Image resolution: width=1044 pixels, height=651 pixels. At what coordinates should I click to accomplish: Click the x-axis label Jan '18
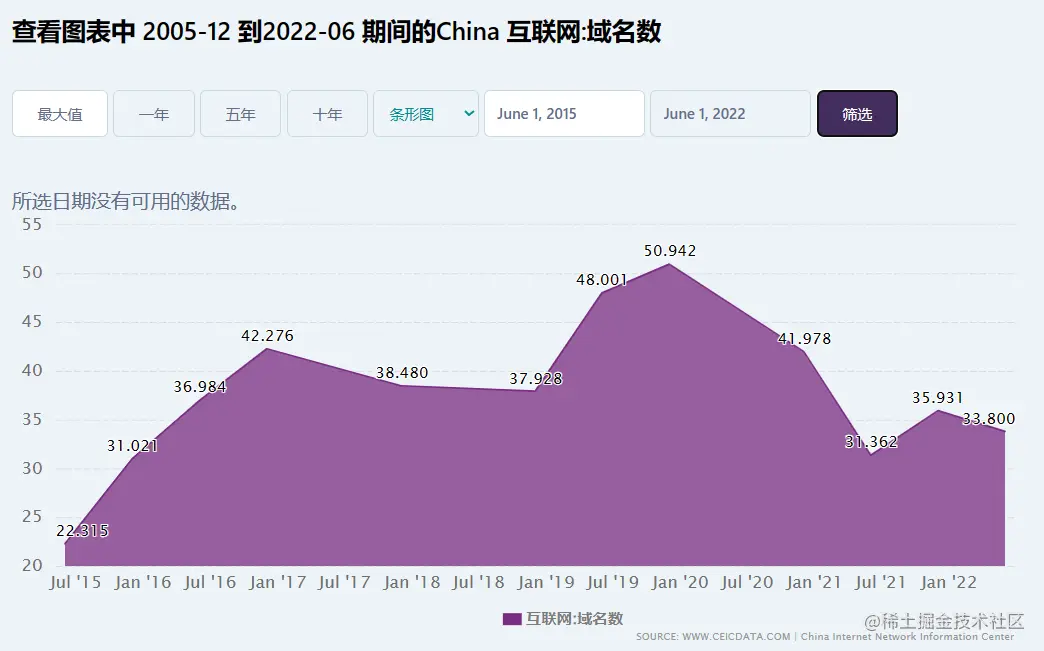click(411, 582)
